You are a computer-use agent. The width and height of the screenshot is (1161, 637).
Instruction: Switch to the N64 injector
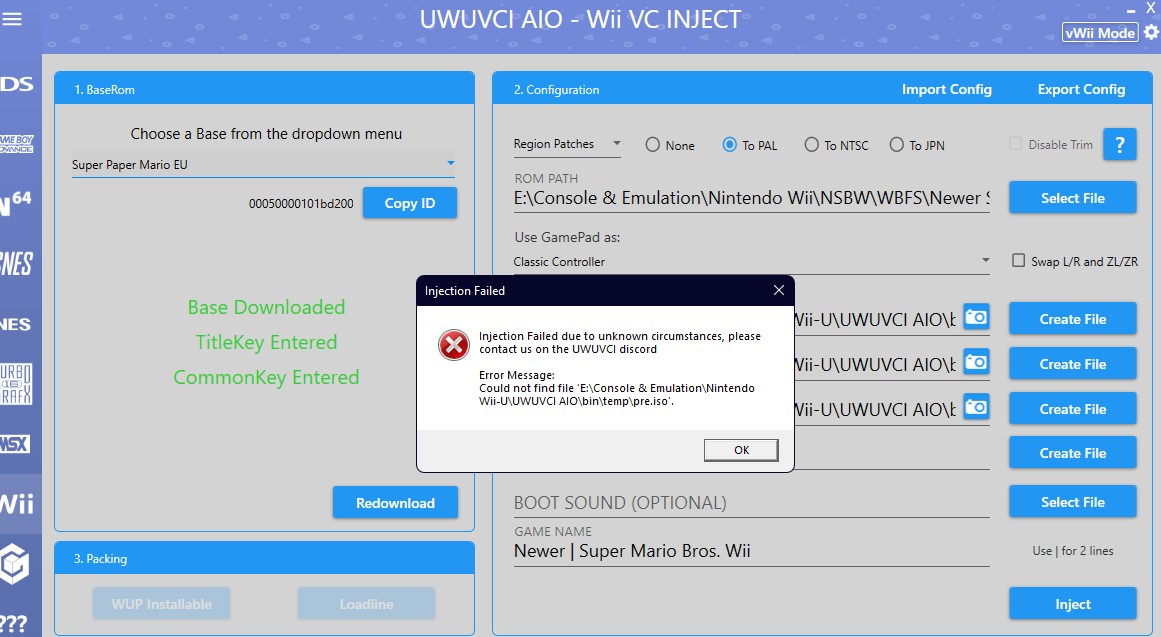click(17, 202)
